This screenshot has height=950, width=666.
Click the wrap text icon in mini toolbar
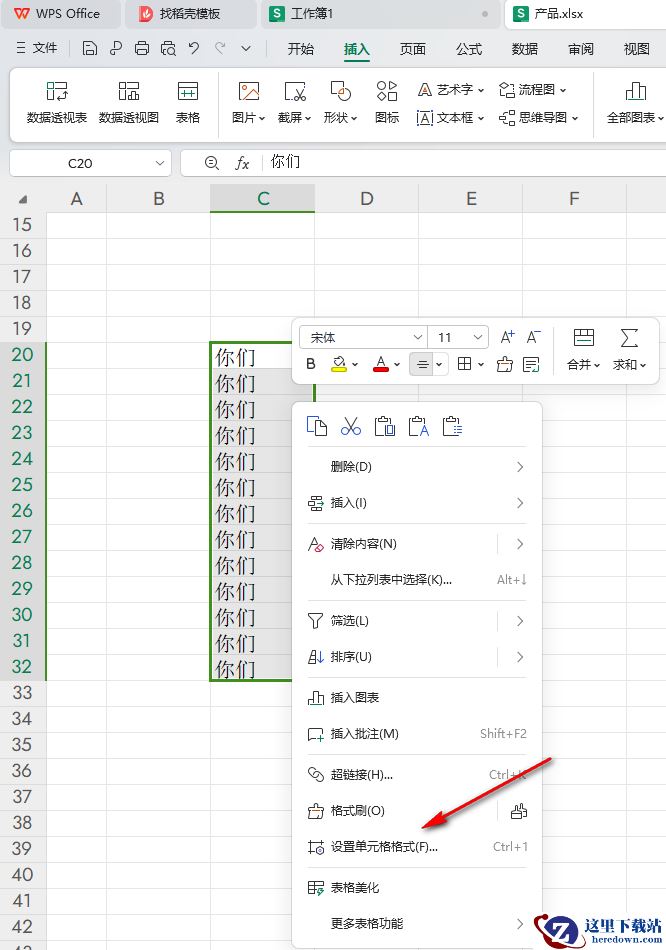tap(531, 364)
